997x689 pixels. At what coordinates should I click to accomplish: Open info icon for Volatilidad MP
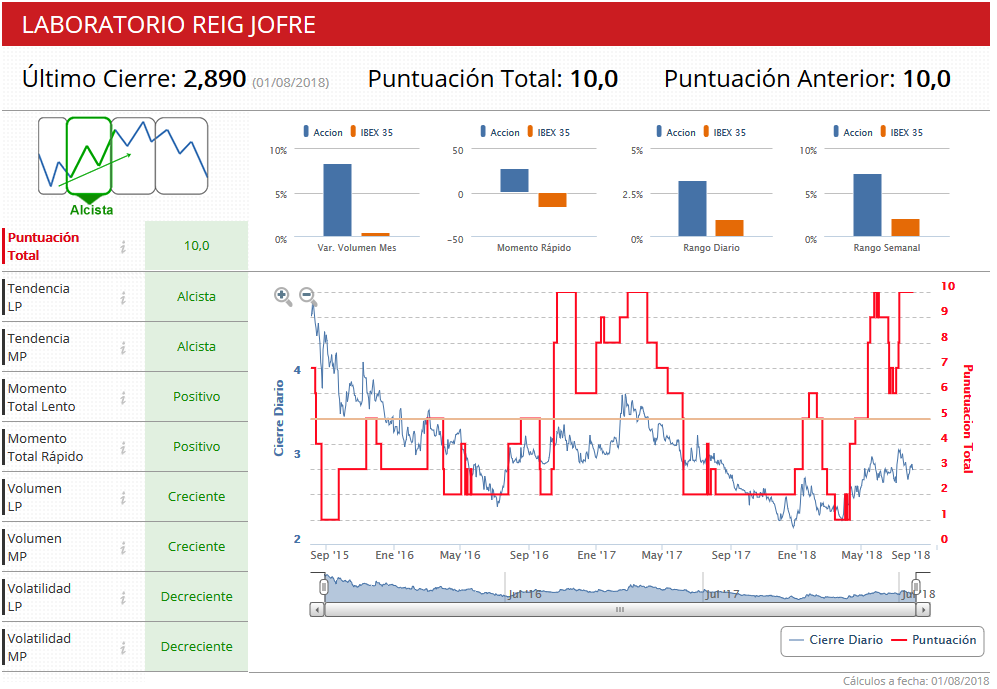coord(123,648)
